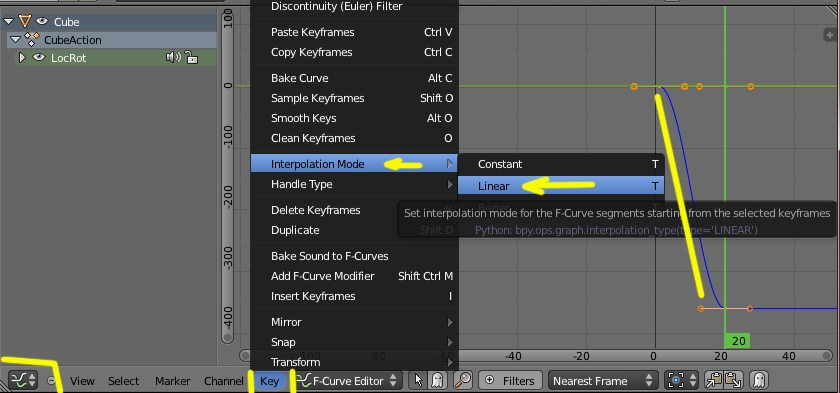840x393 pixels.
Task: Choose Discontinuity (Euler) Filter
Action: click(x=355, y=6)
